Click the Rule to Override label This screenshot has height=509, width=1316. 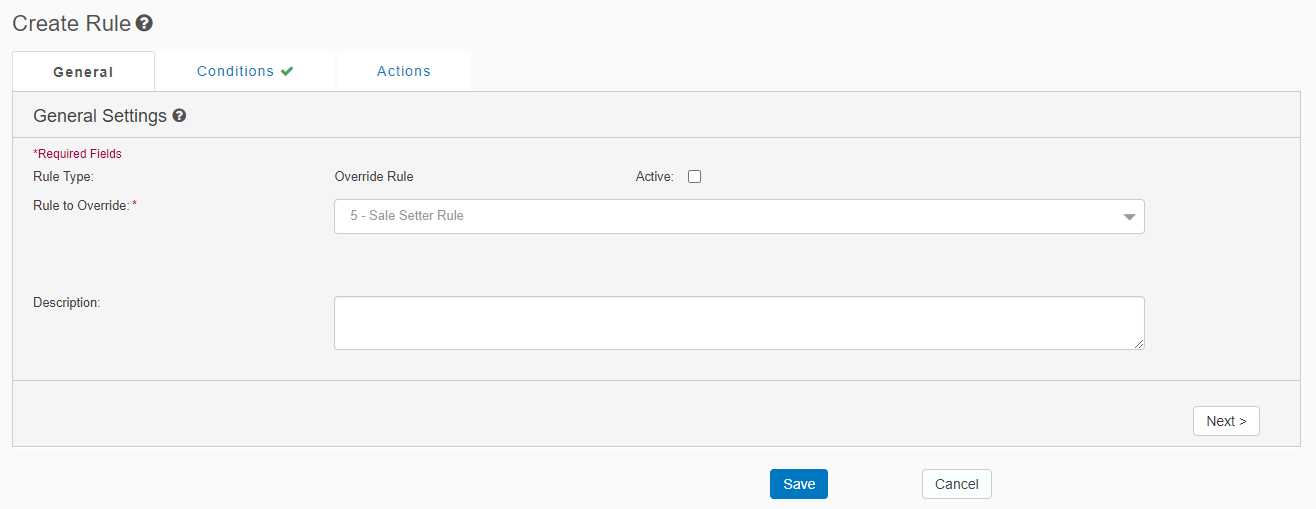tap(82, 205)
